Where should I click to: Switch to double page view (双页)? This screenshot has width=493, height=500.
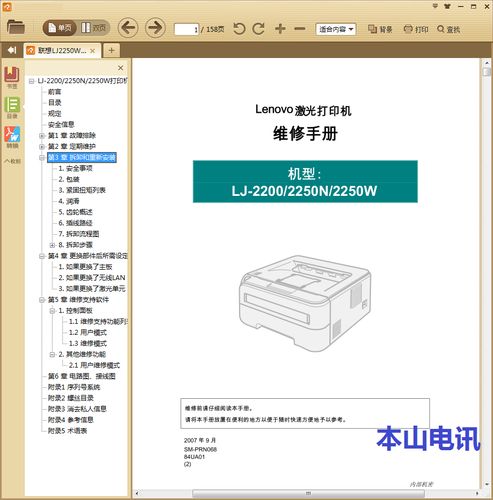pyautogui.click(x=94, y=28)
